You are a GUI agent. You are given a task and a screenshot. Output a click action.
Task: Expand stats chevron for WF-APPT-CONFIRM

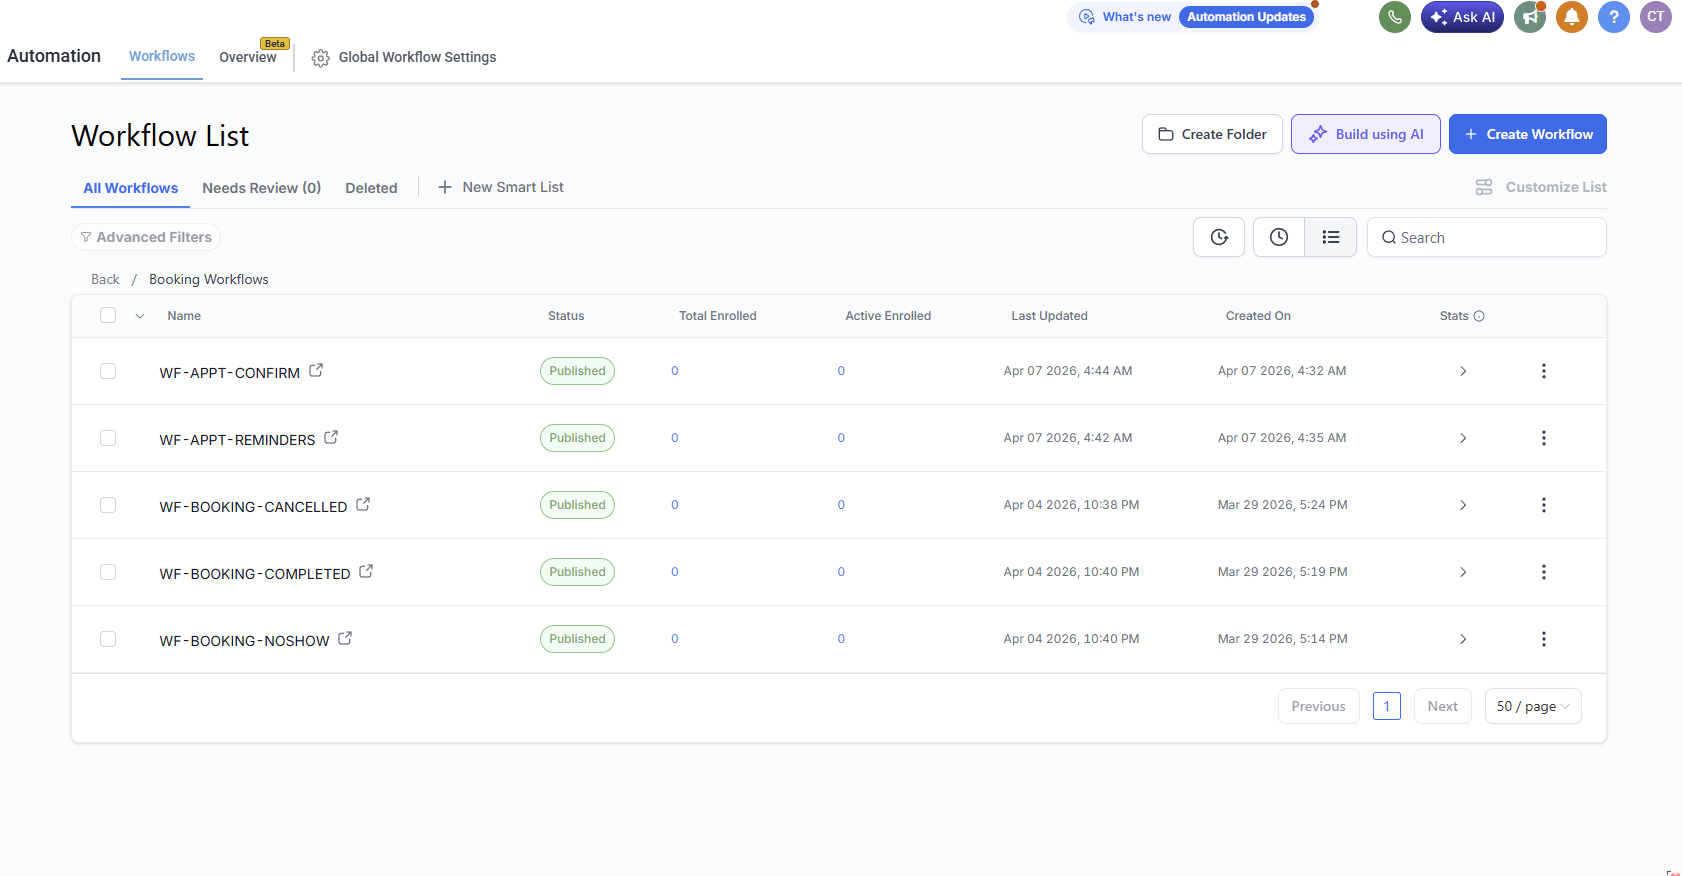pos(1463,371)
